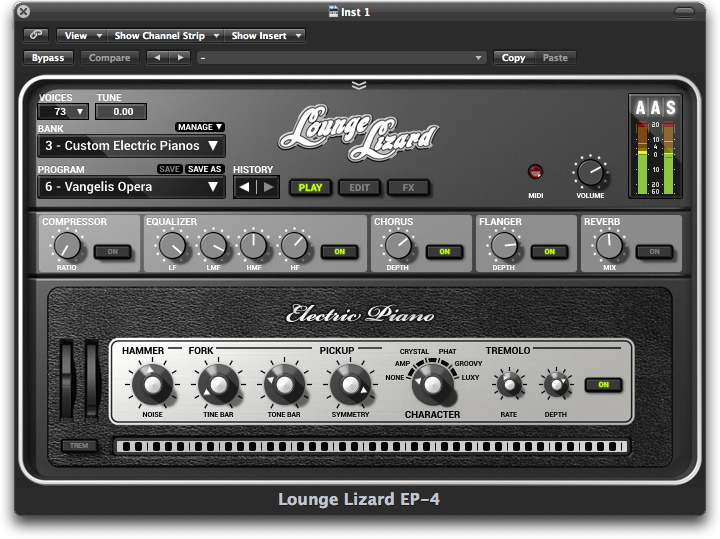Collapse header with double chevron icon
The width and height of the screenshot is (720, 539).
pos(359,85)
